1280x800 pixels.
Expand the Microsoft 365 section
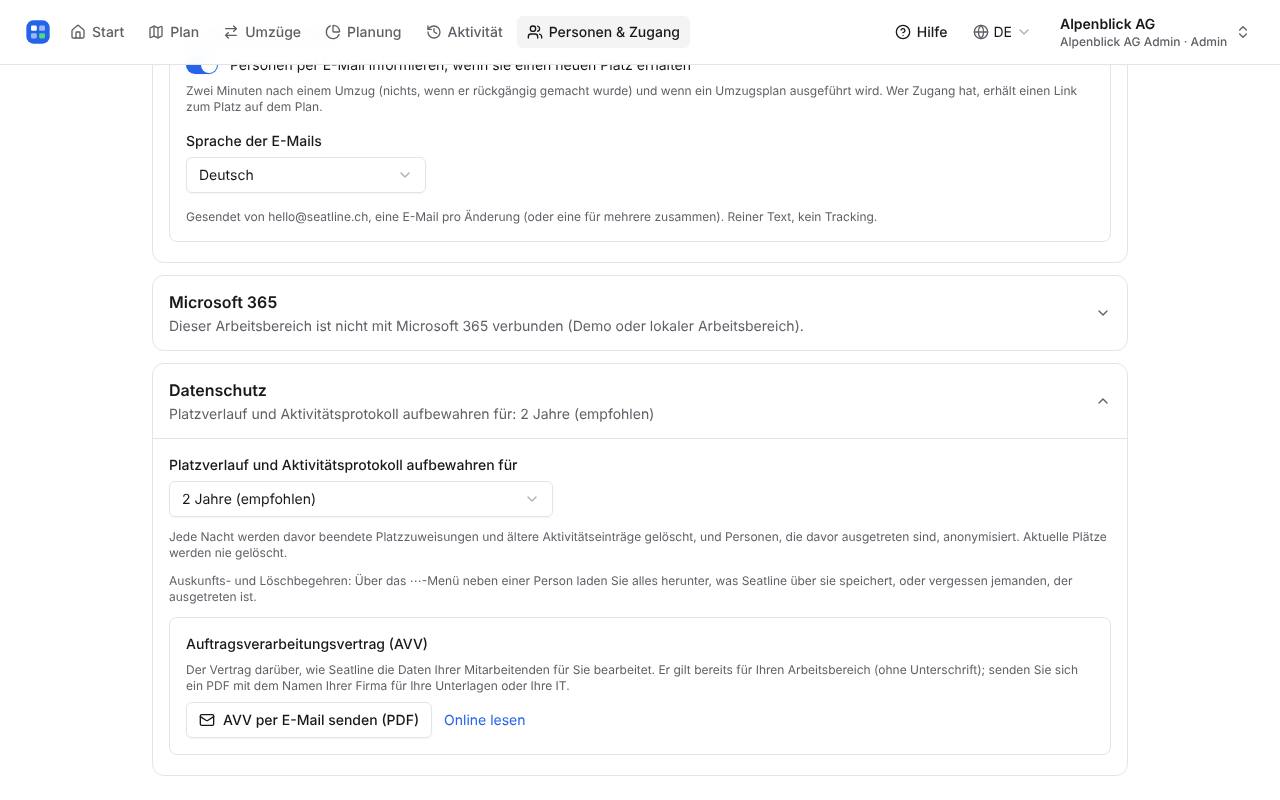(640, 313)
